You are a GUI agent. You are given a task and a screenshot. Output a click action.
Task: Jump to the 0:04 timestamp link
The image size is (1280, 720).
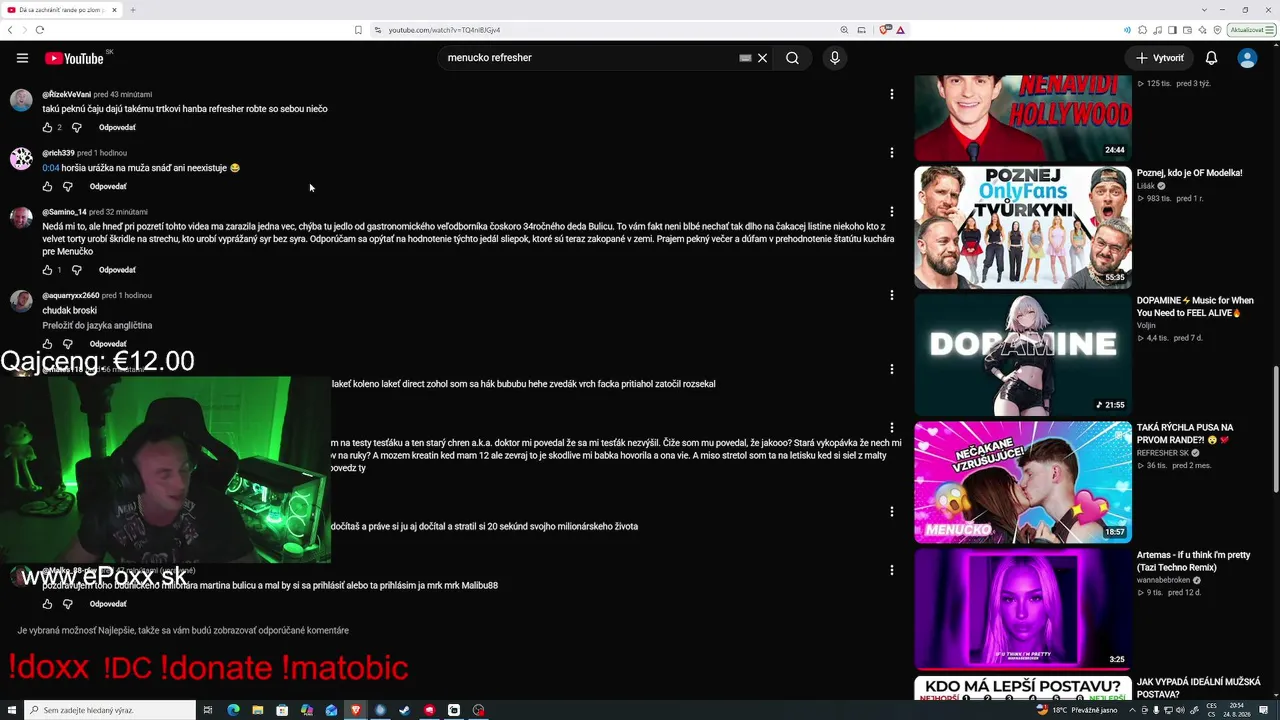50,168
